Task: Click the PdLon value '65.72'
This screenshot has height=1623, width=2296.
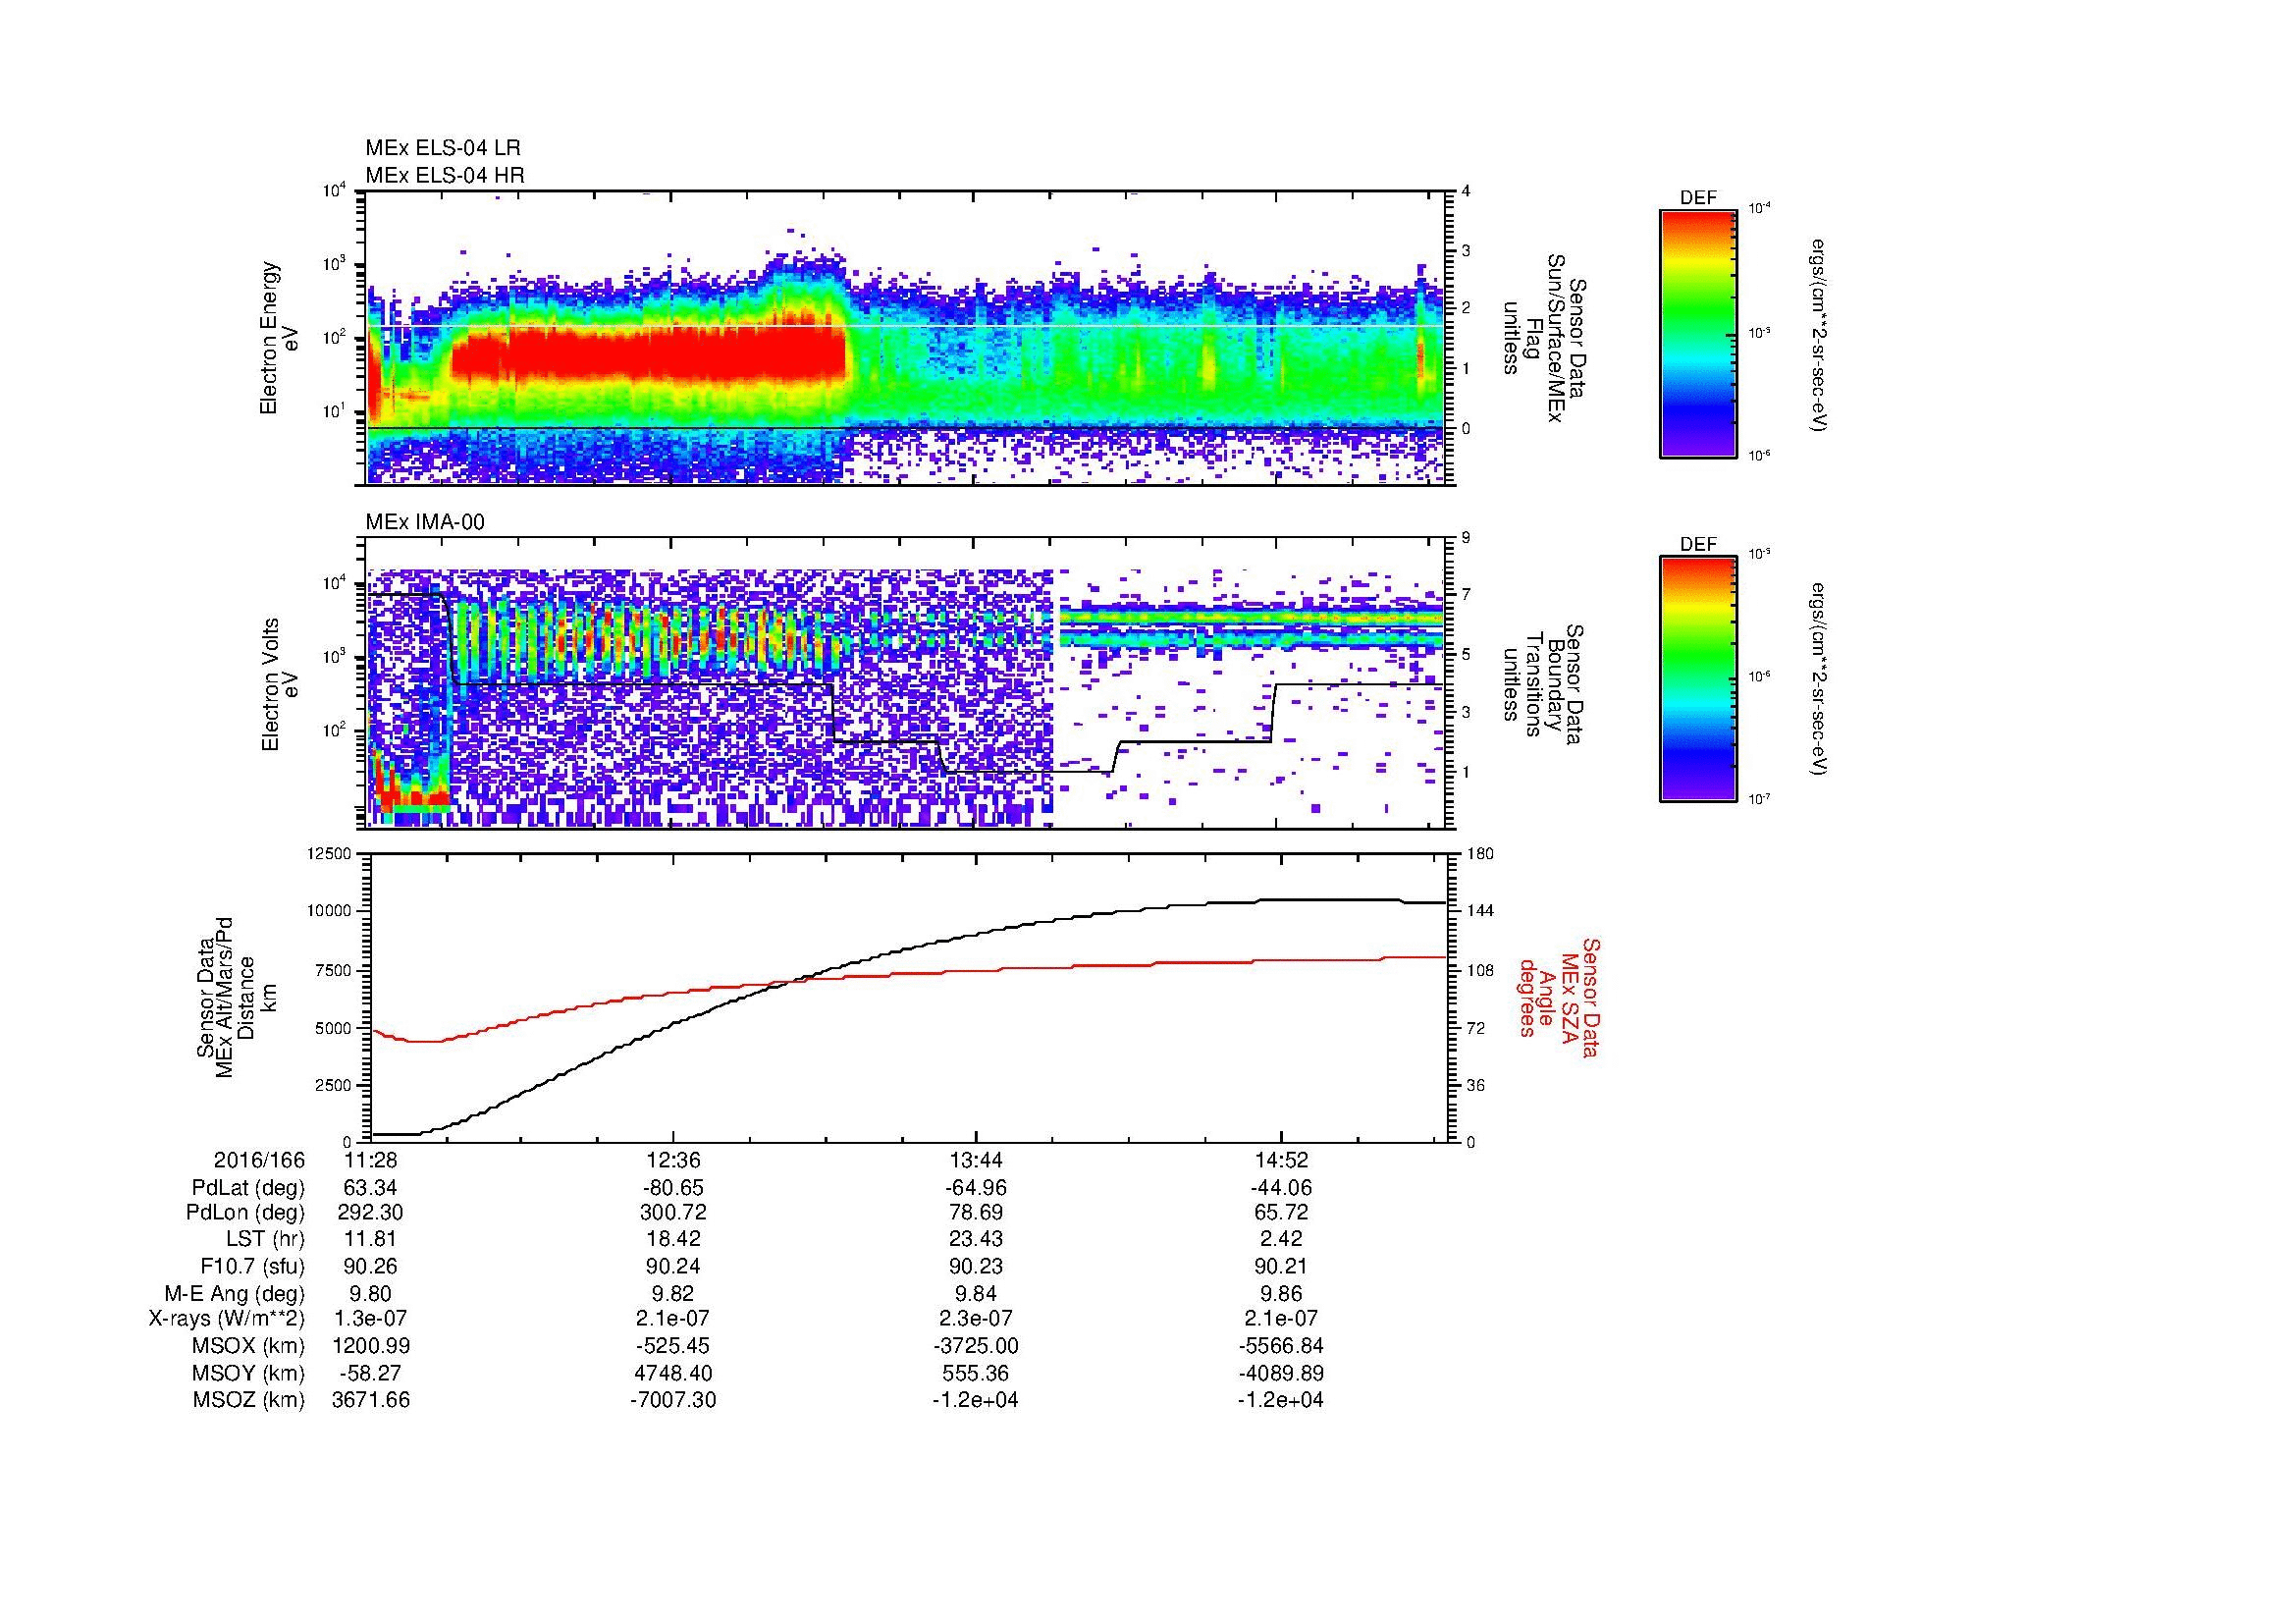Action: point(1281,1213)
